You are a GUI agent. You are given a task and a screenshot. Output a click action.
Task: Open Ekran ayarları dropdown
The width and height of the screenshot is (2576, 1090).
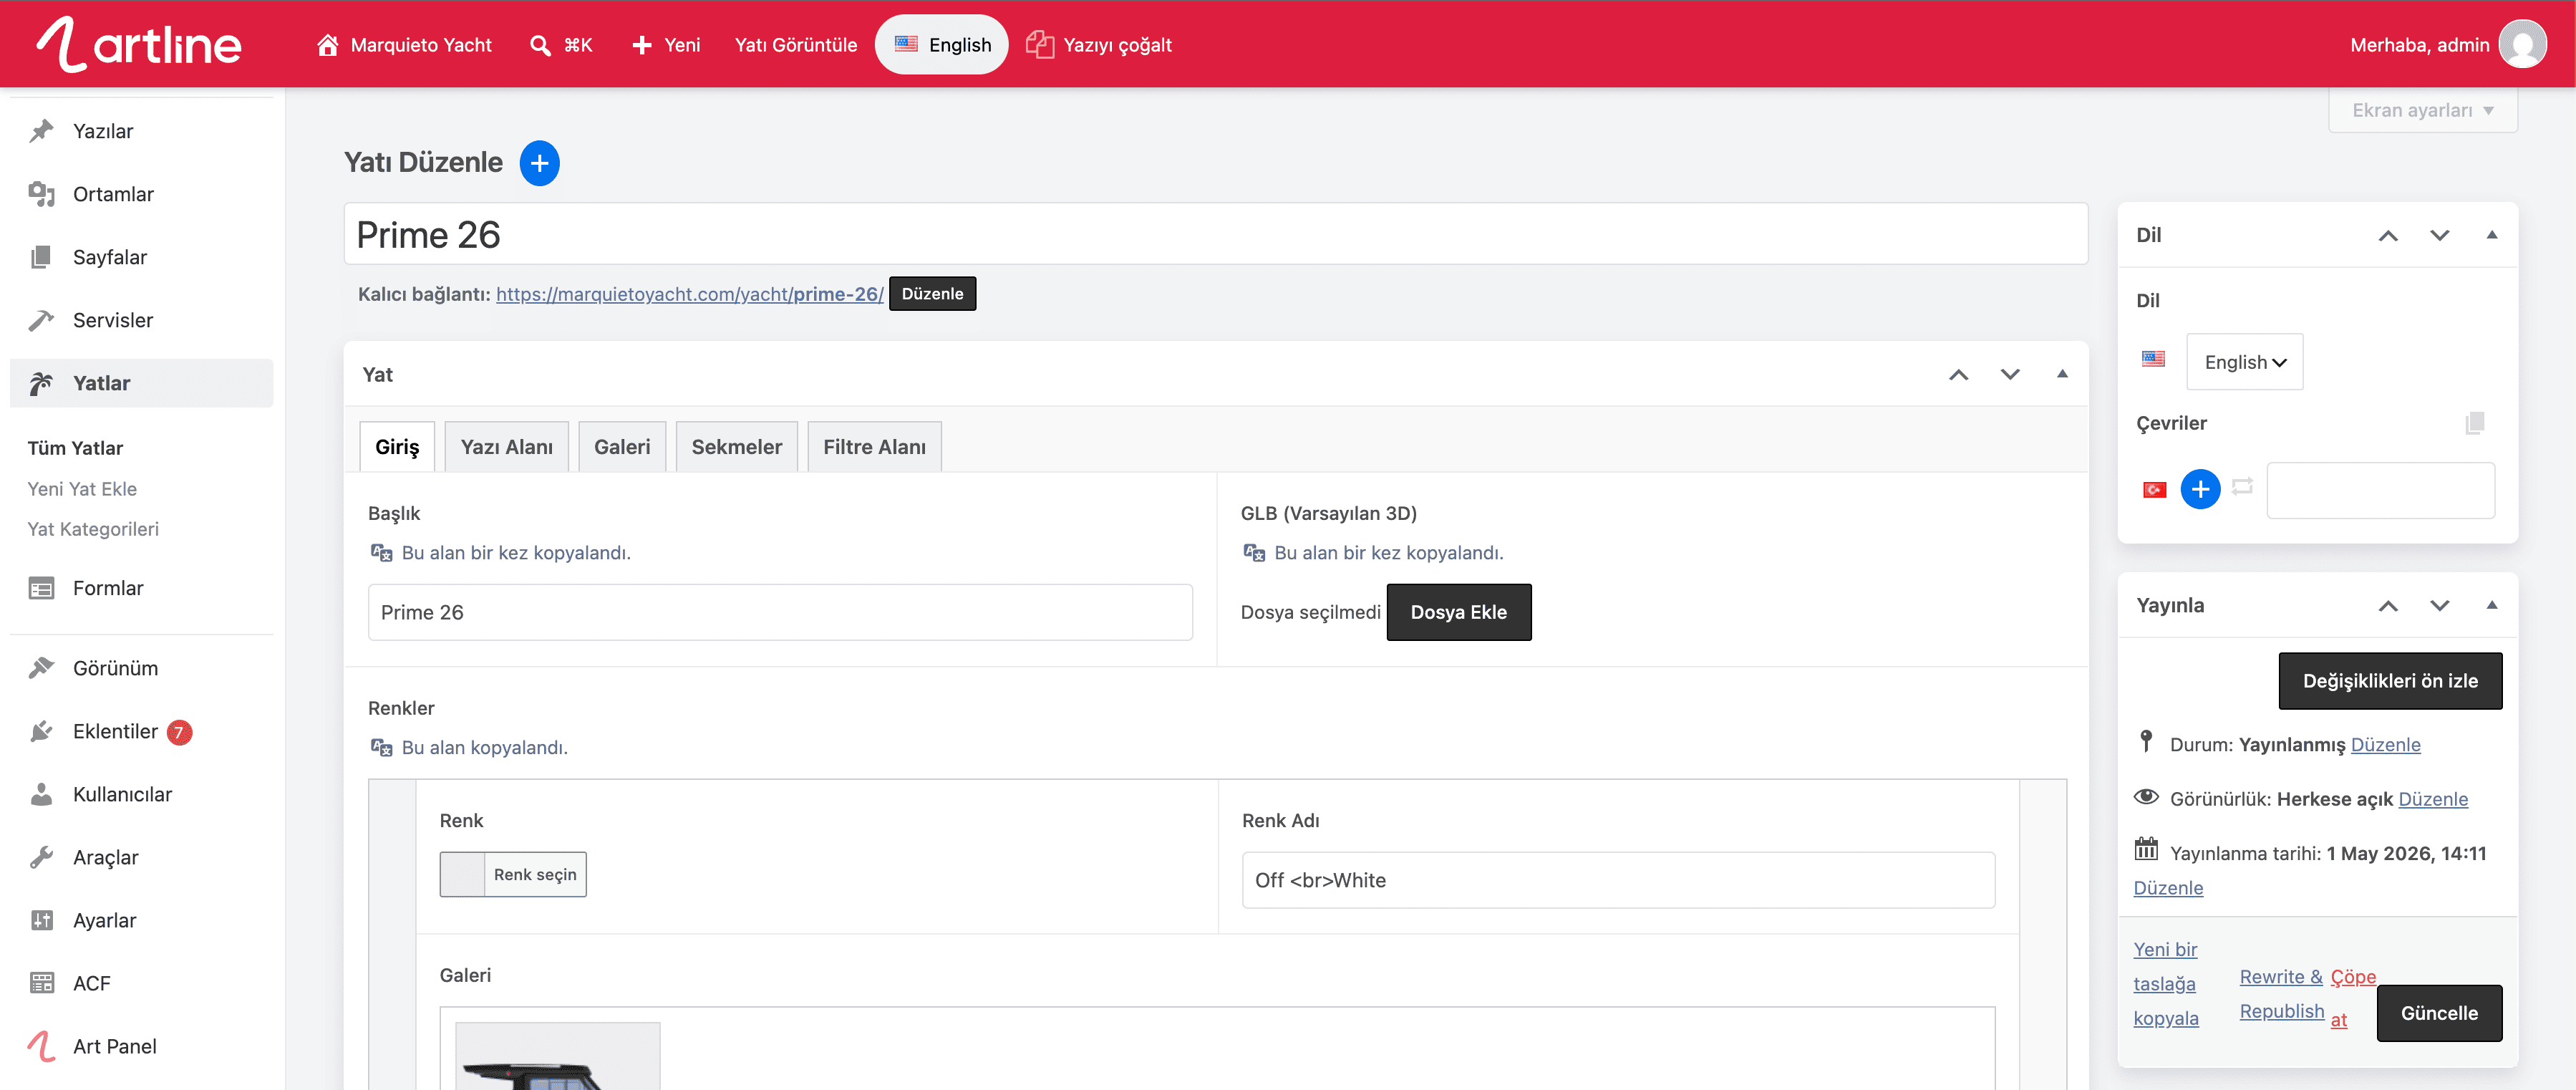(x=2422, y=110)
